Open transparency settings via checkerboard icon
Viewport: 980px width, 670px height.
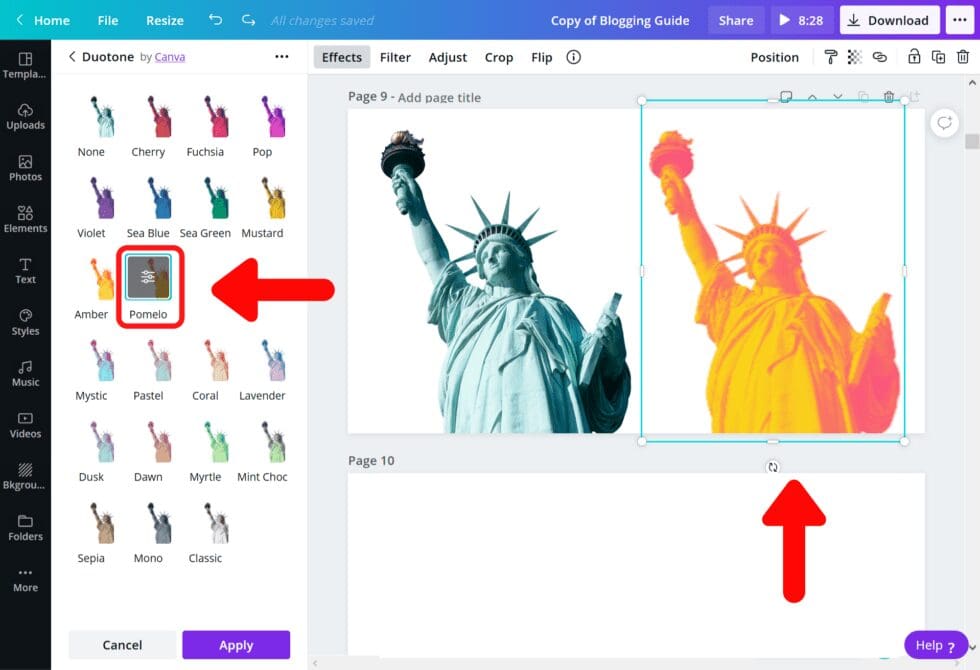pos(855,57)
